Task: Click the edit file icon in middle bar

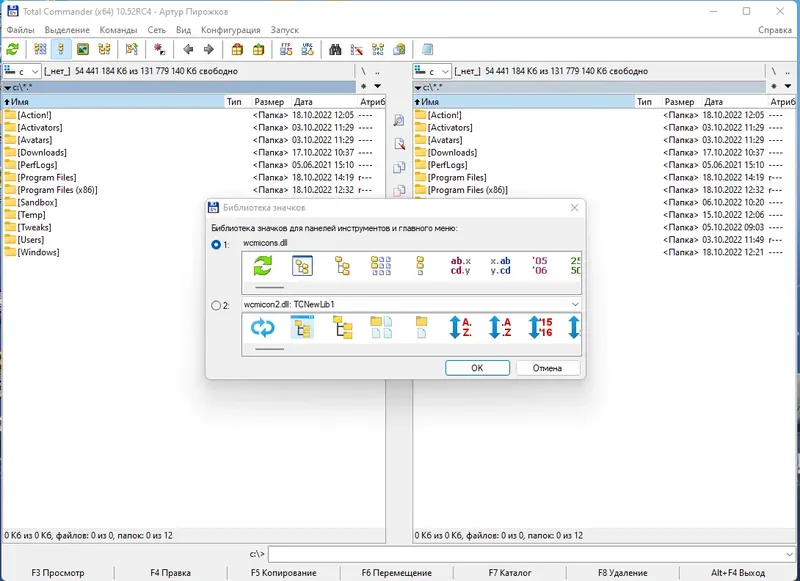Action: coord(399,144)
